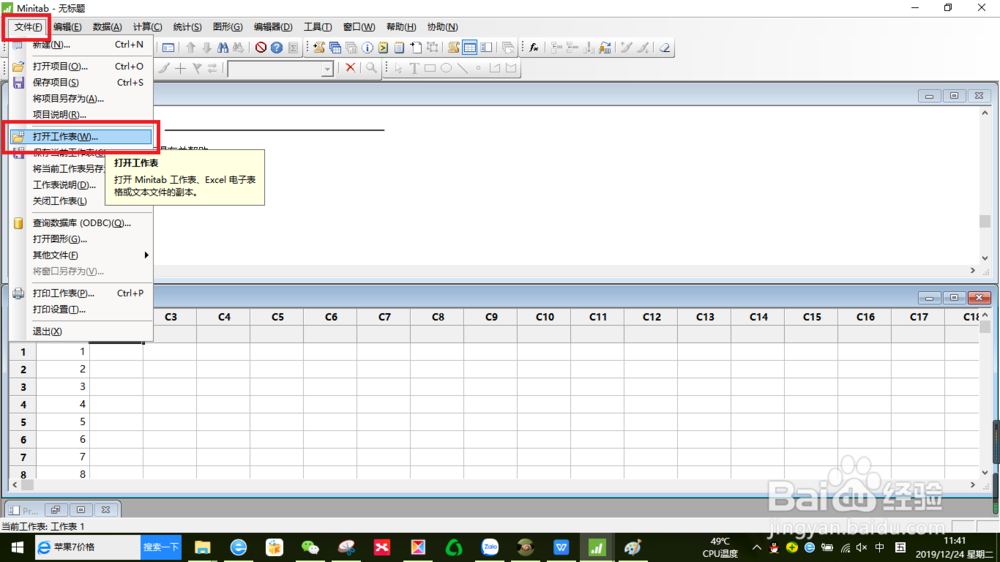Click the Show History yellow prompt icon
This screenshot has height=562, width=1000.
click(383, 48)
